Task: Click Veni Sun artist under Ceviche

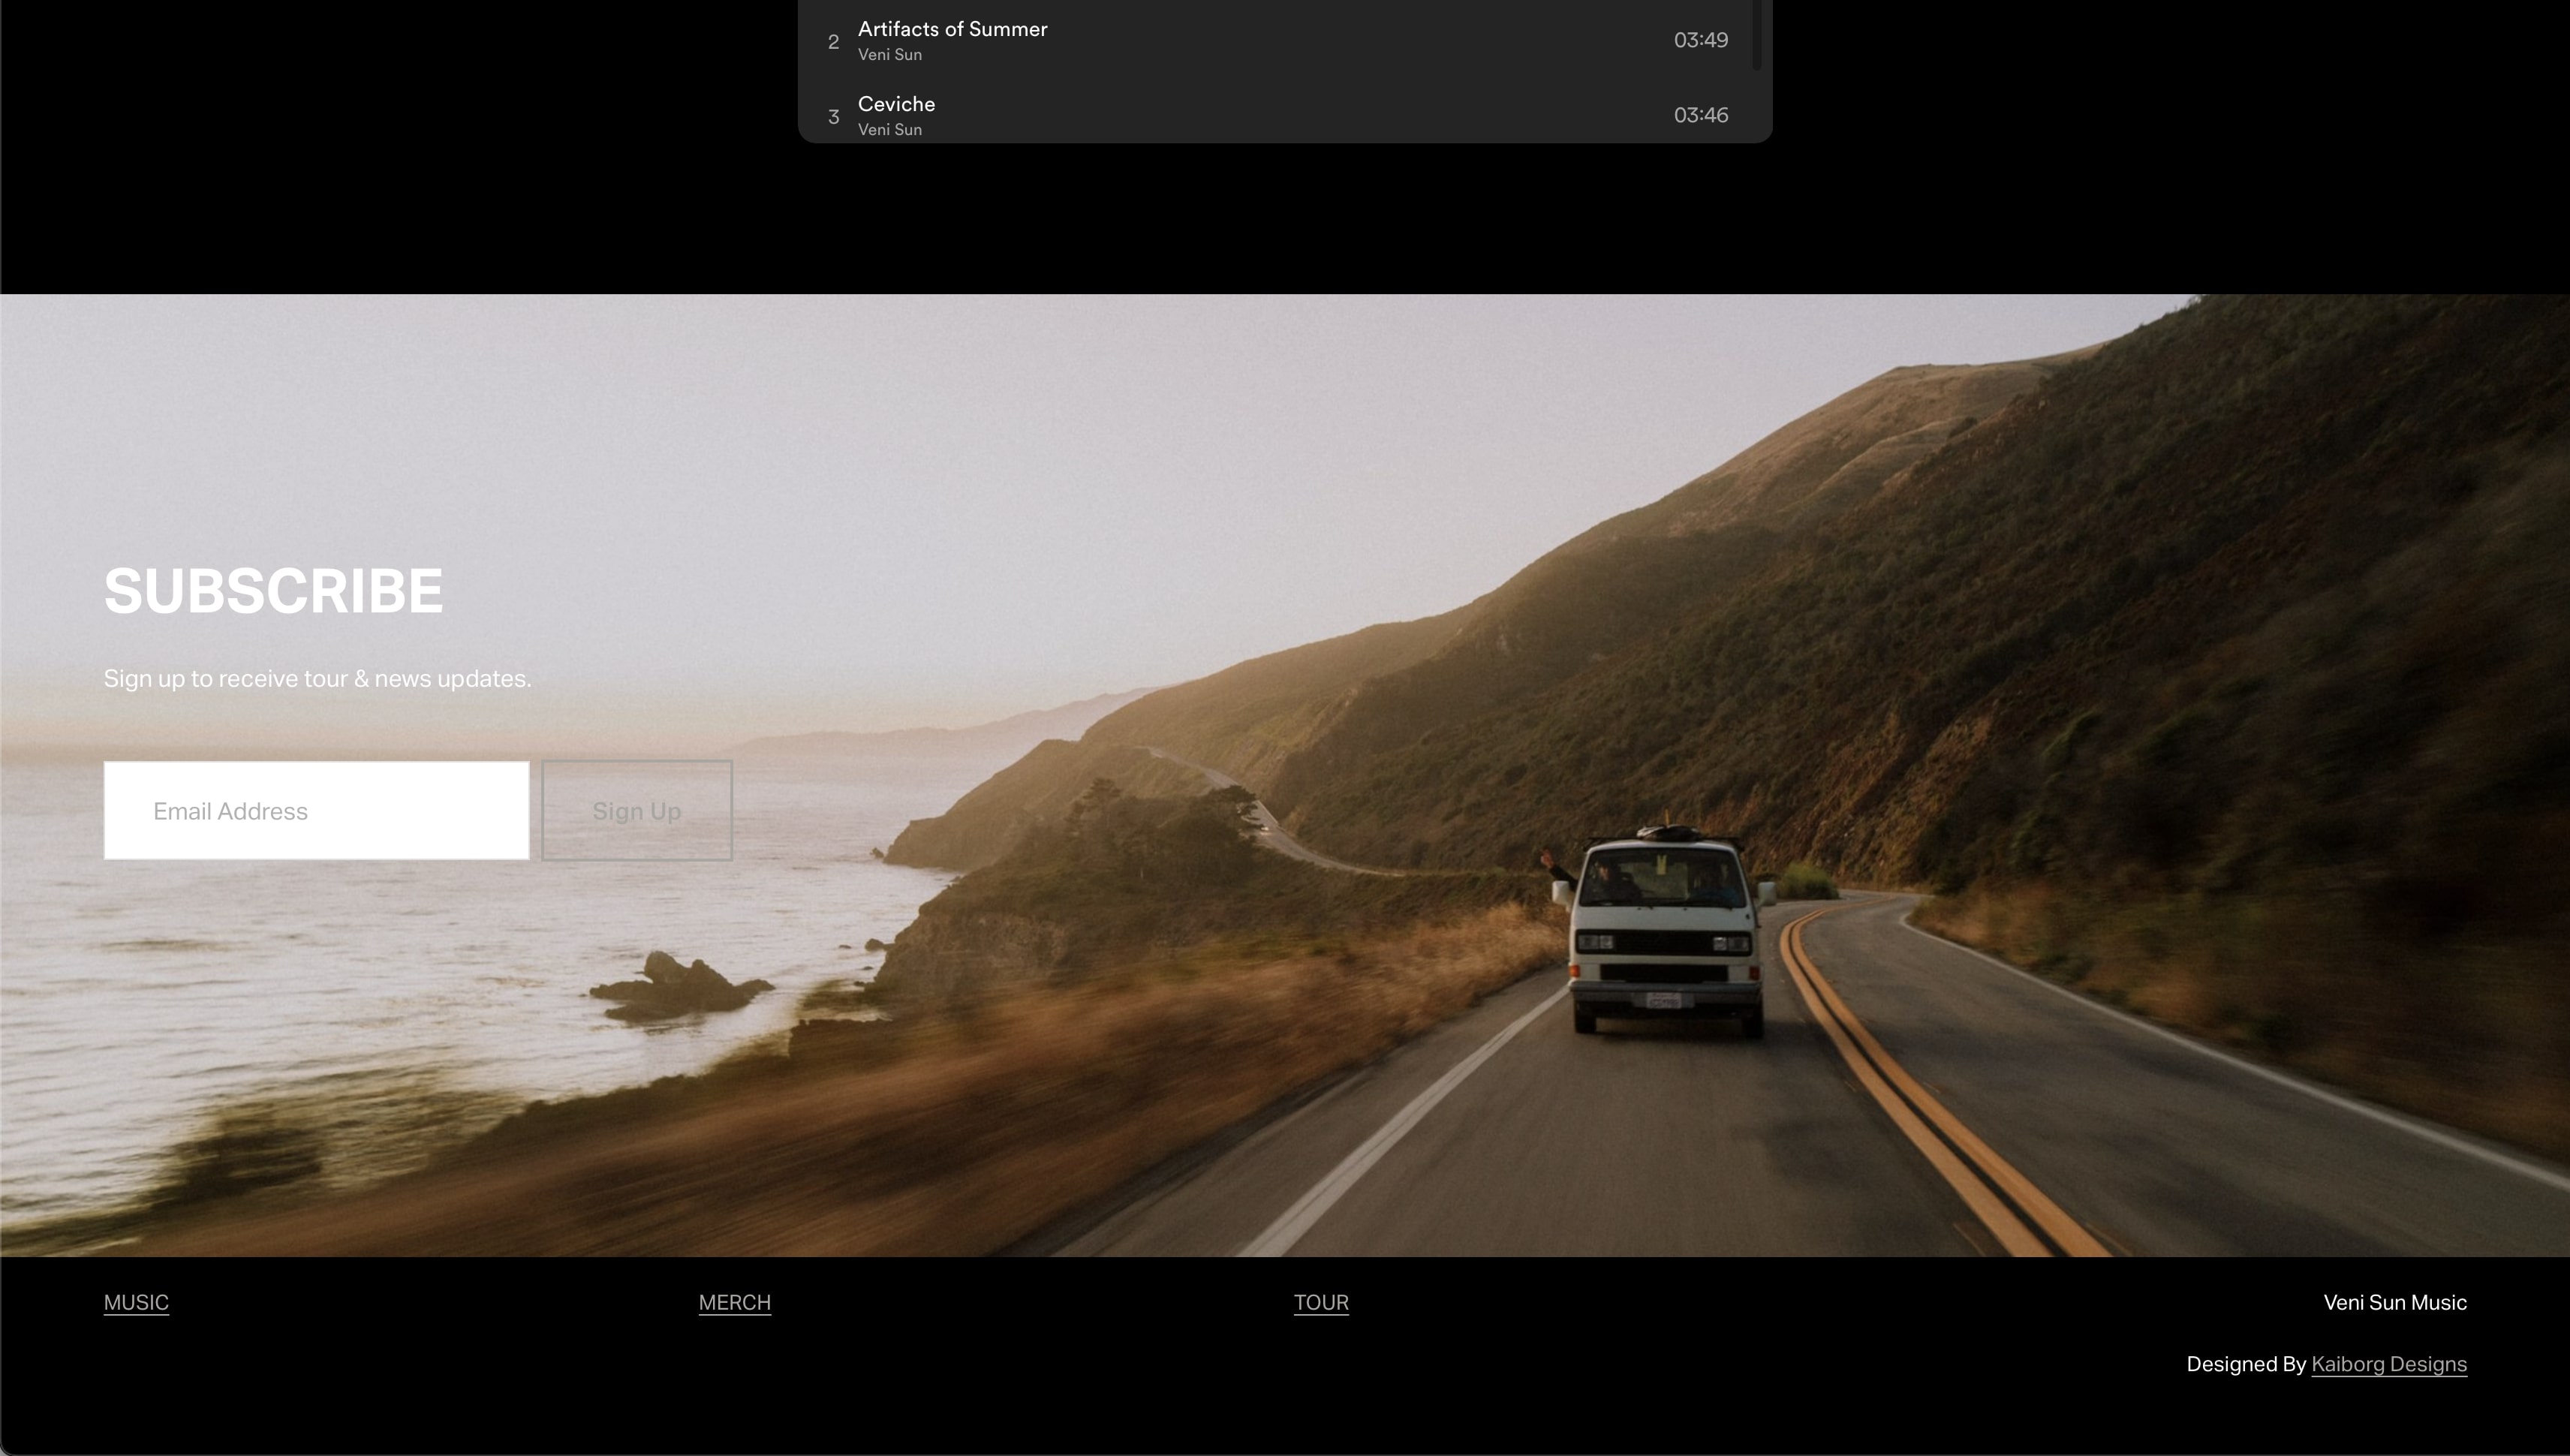Action: pos(889,130)
